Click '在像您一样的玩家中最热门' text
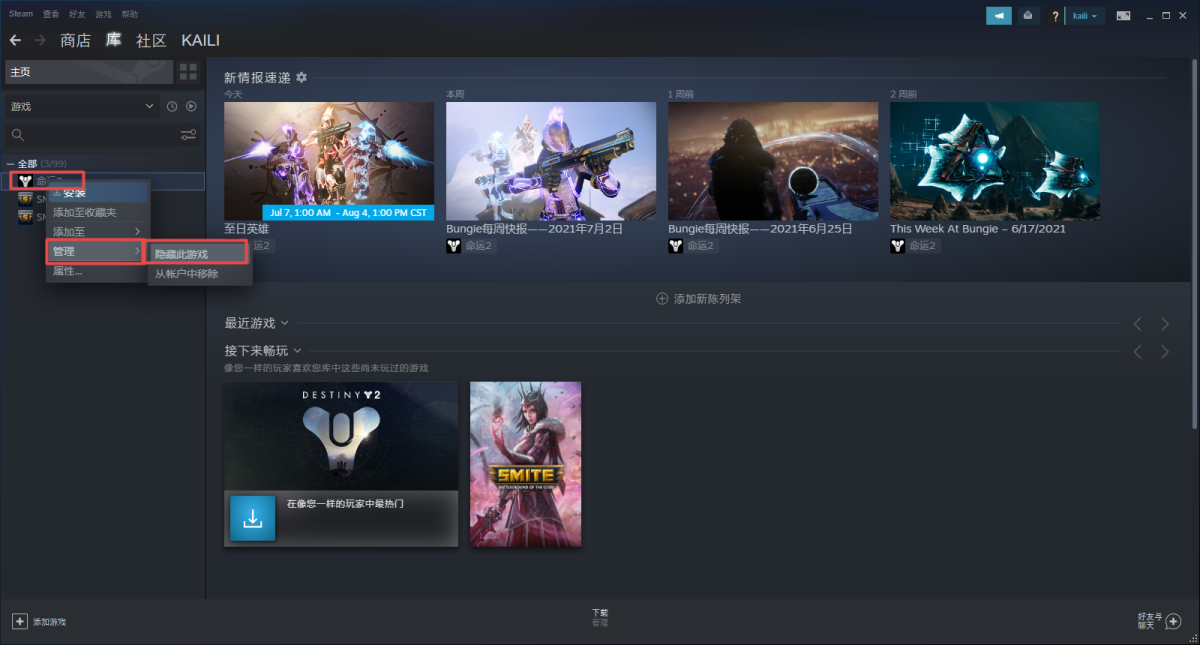 (345, 504)
